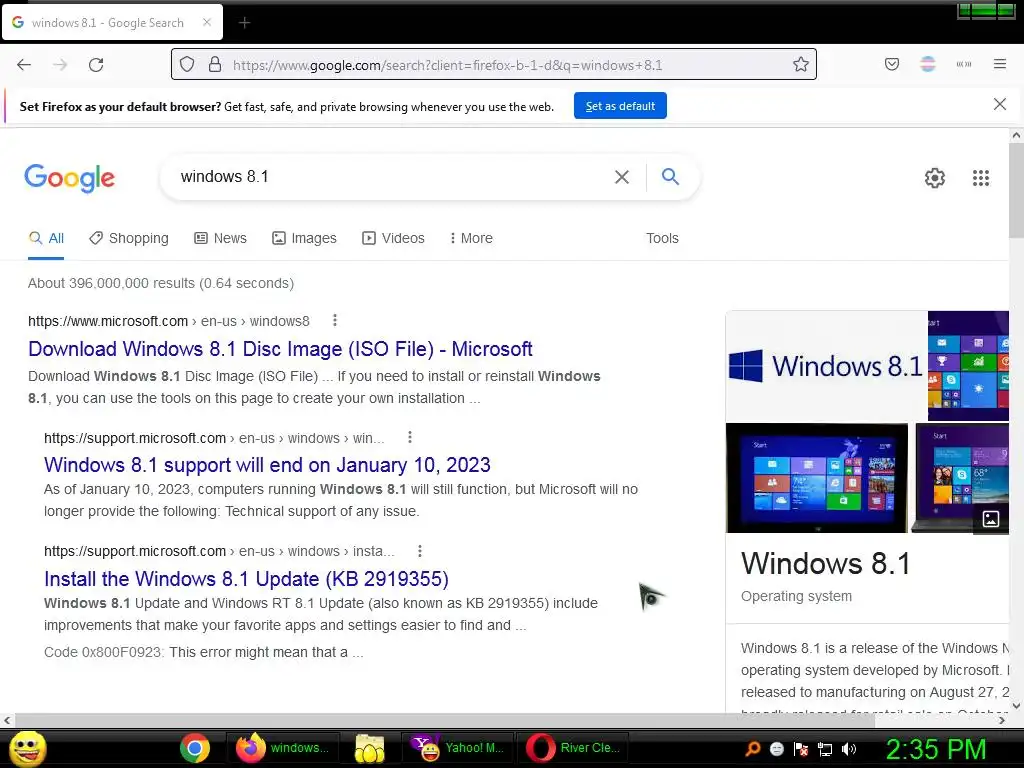The height and width of the screenshot is (768, 1024).
Task: Click the Google logo
Action: tap(70, 178)
